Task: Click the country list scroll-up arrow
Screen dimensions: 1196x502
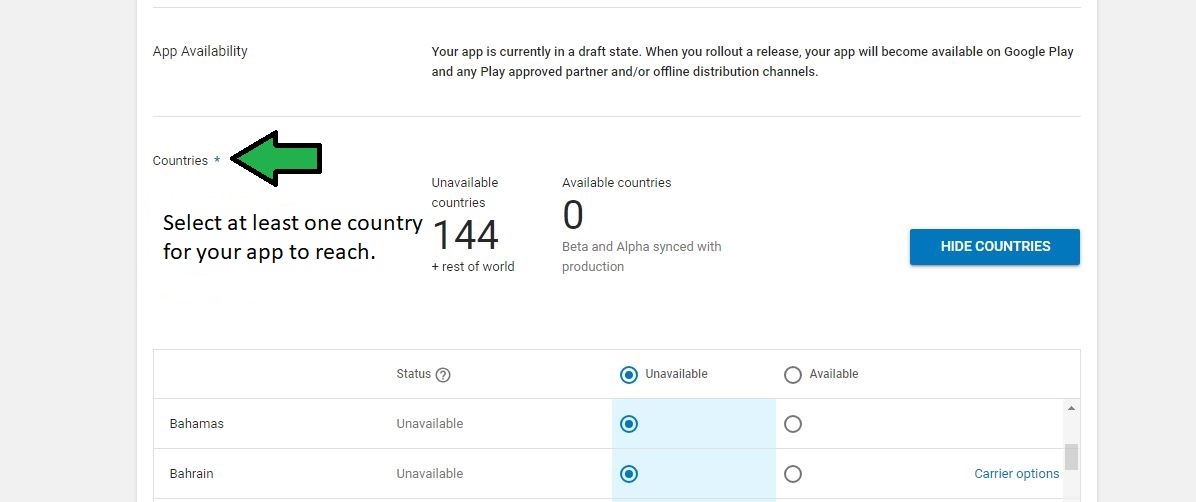Action: pyautogui.click(x=1071, y=409)
